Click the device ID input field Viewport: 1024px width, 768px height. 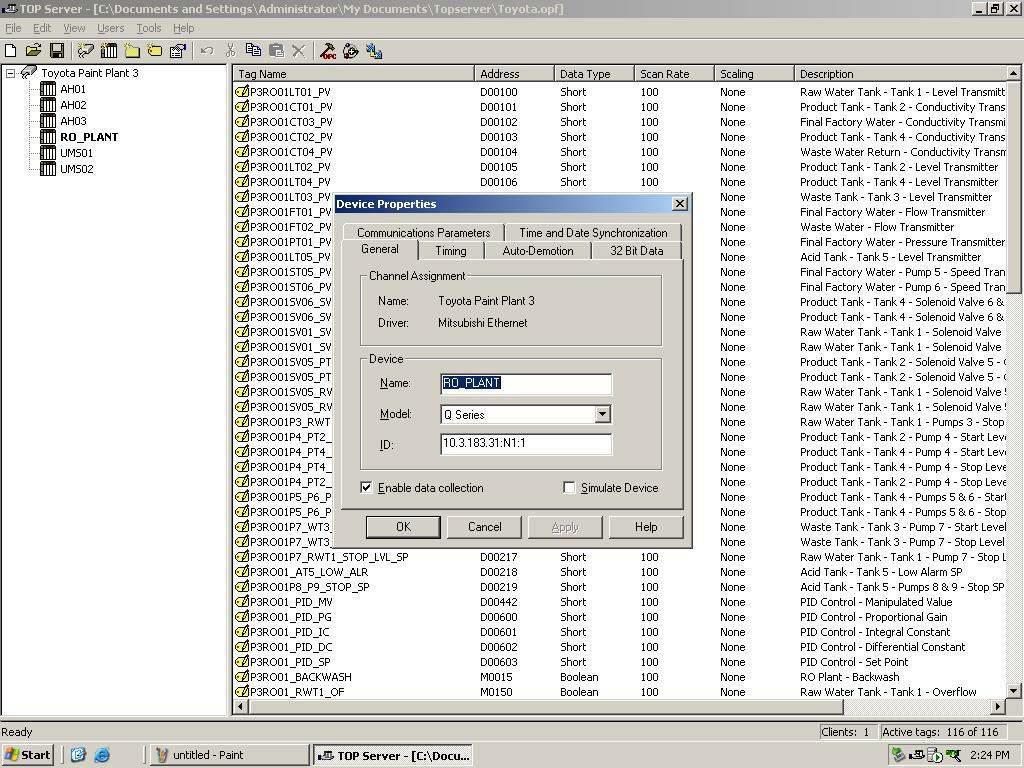526,444
